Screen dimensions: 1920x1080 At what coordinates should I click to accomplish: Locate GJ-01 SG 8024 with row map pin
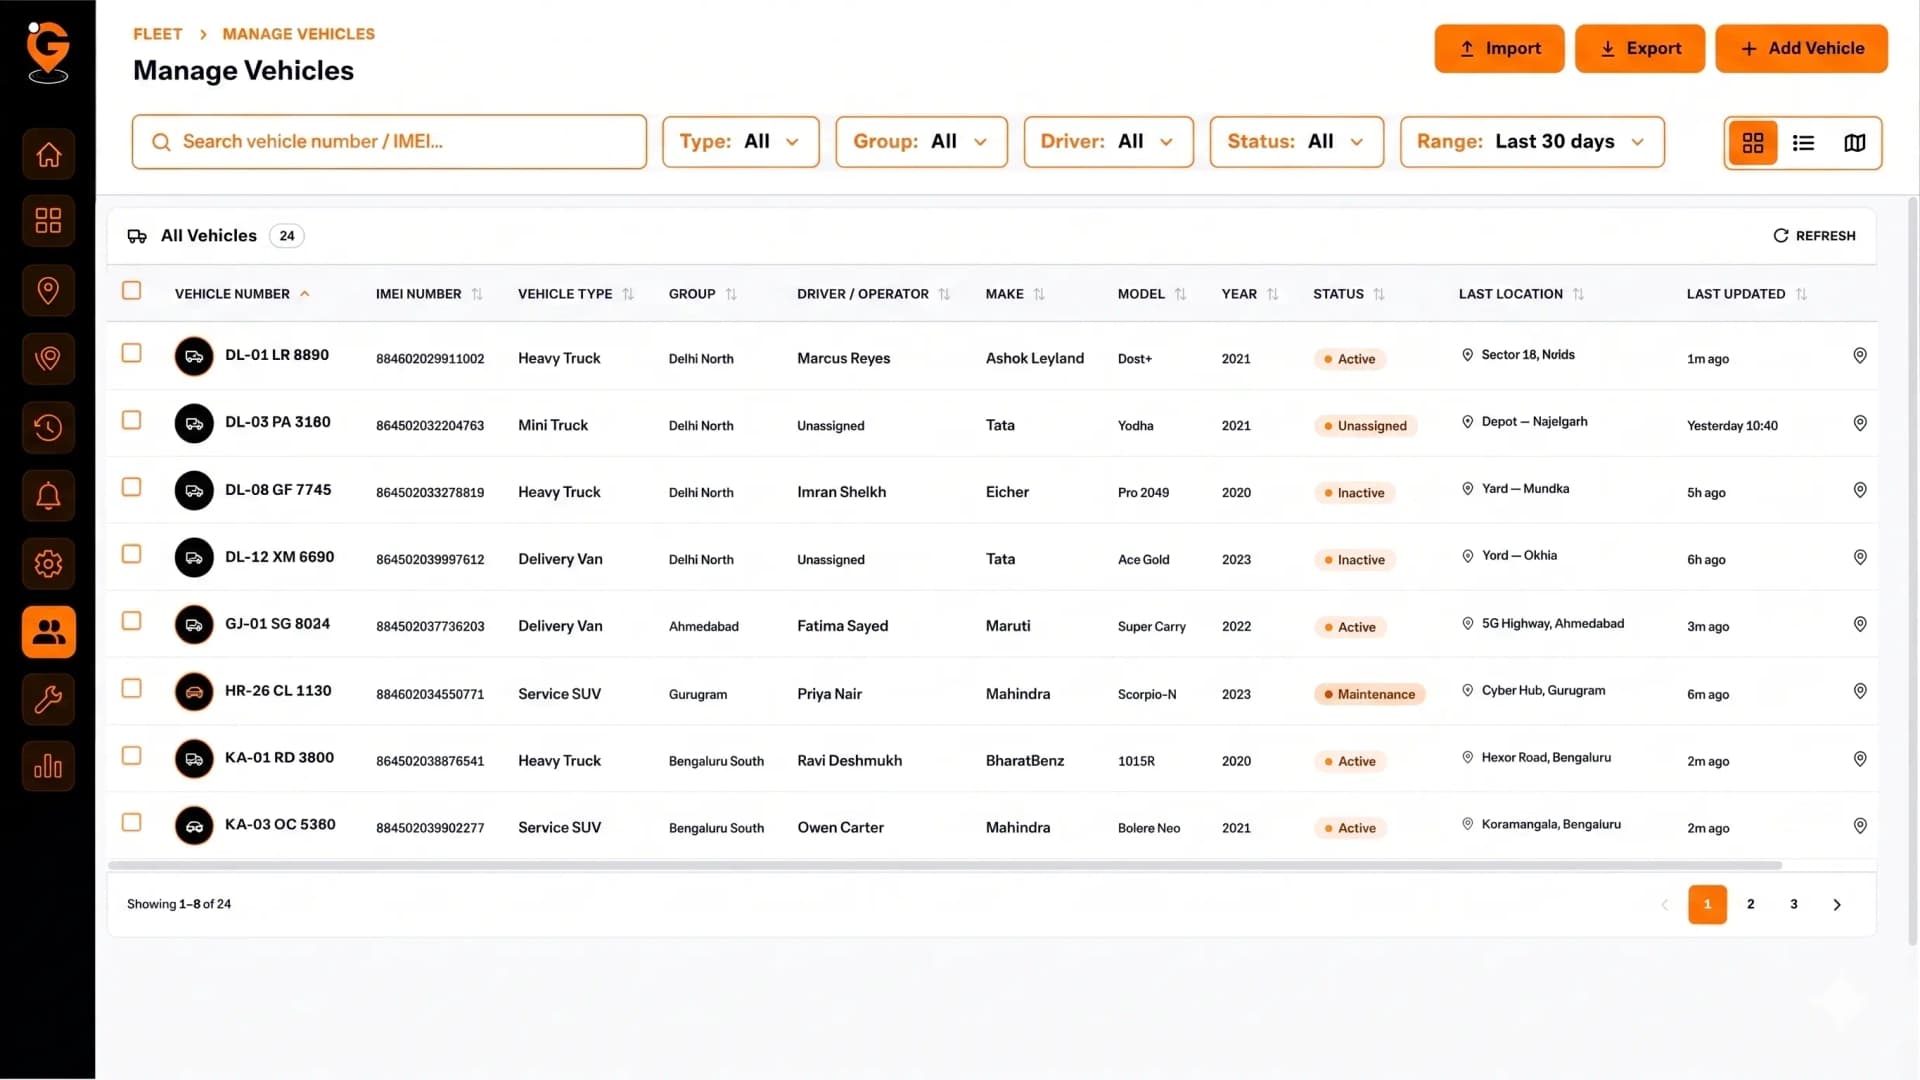[x=1859, y=624]
